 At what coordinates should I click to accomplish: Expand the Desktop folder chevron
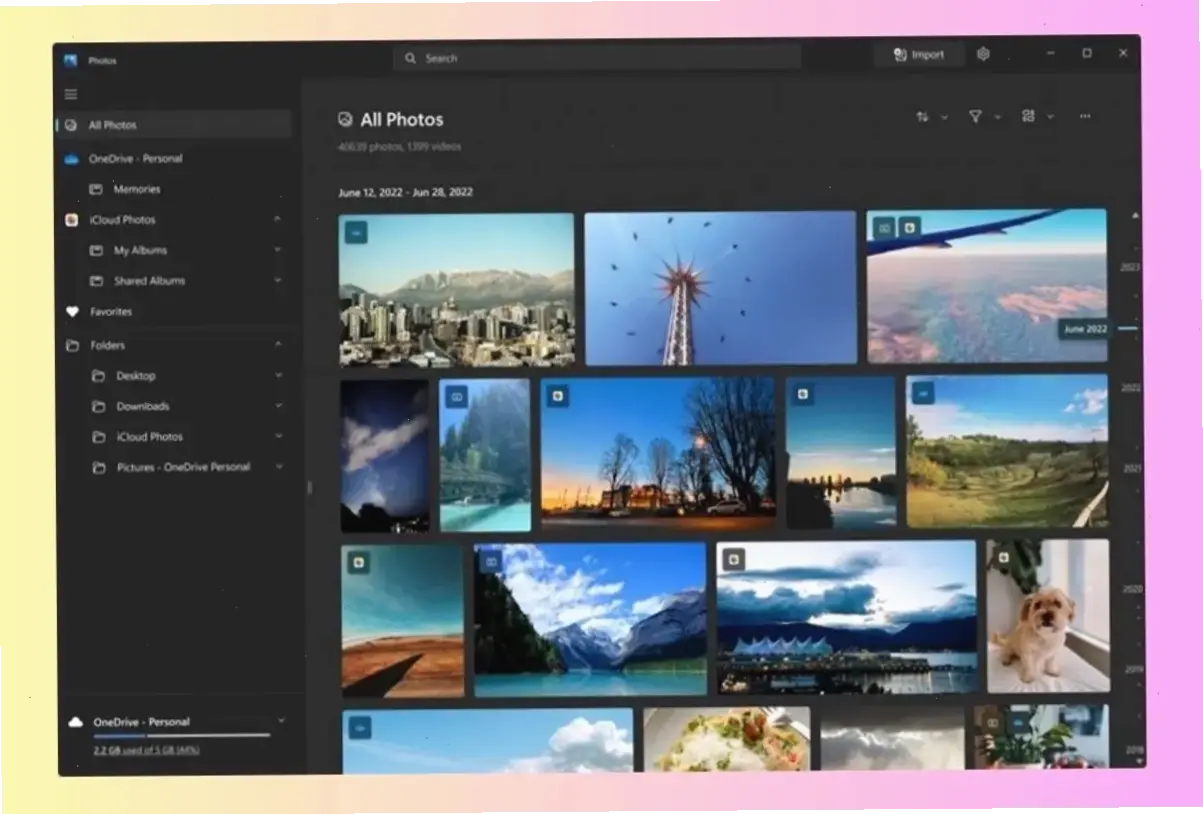278,376
